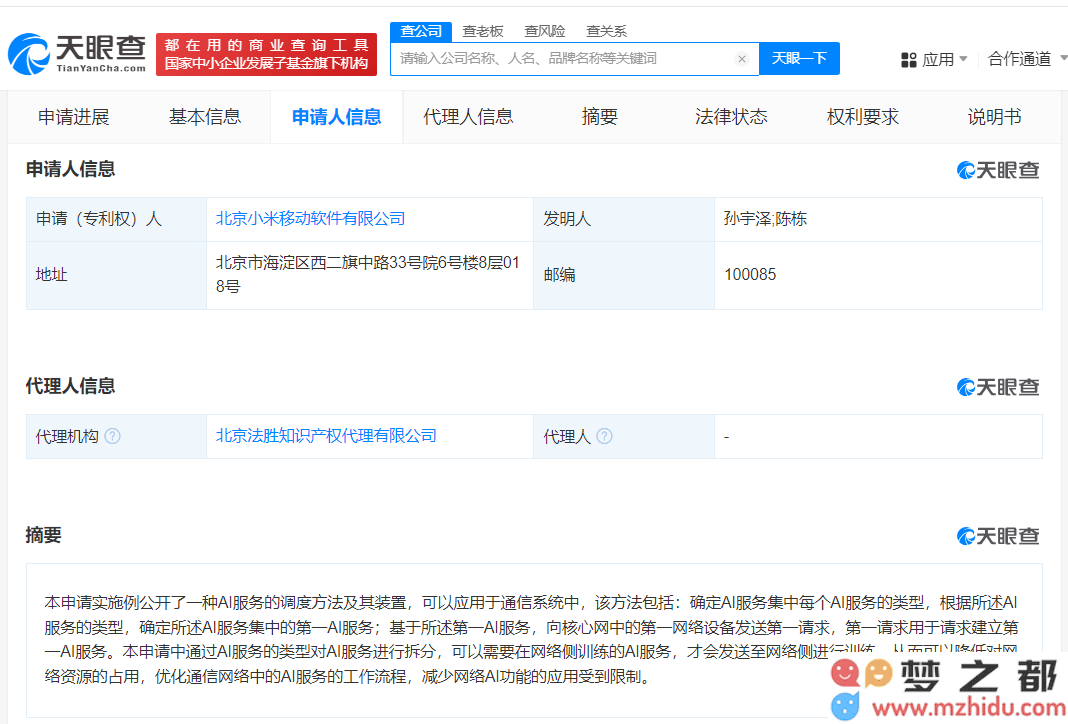Click the abstract paragraph starting 本申请实施例公开了
Viewport: 1068px width, 724px height.
tap(532, 640)
